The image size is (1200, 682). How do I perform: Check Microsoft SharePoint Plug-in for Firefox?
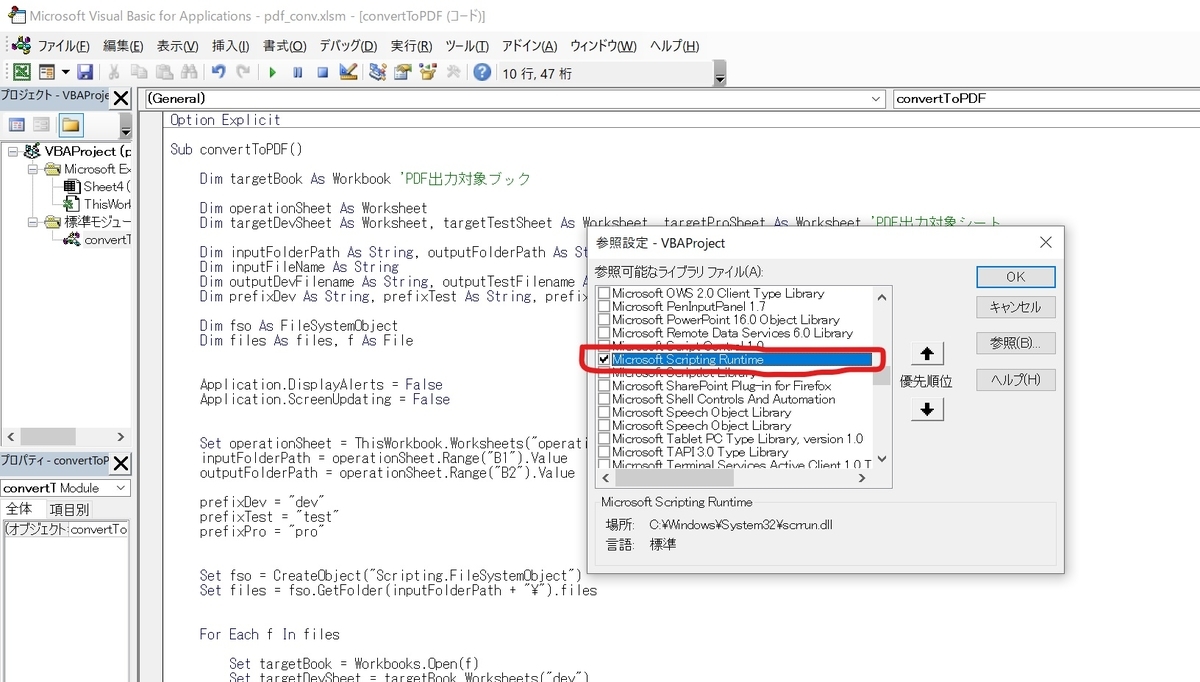click(603, 386)
